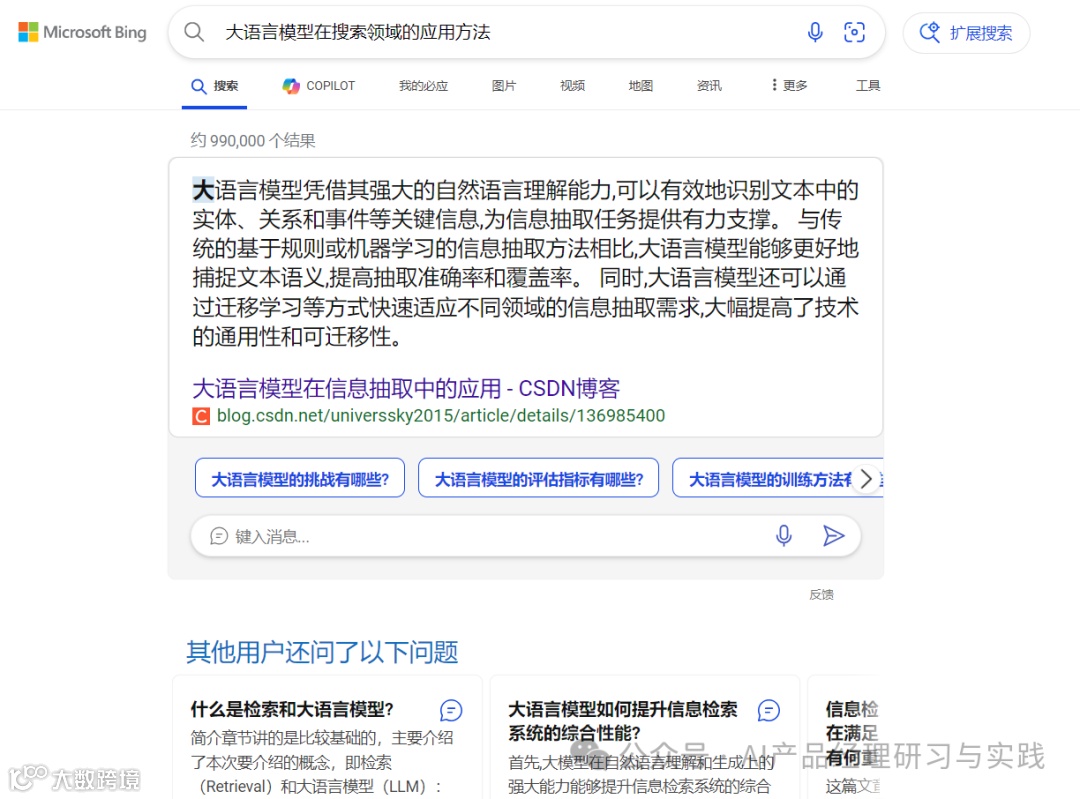Viewport: 1080px width, 799px height.
Task: Click the COPILOT colorful logo icon
Action: [x=291, y=86]
